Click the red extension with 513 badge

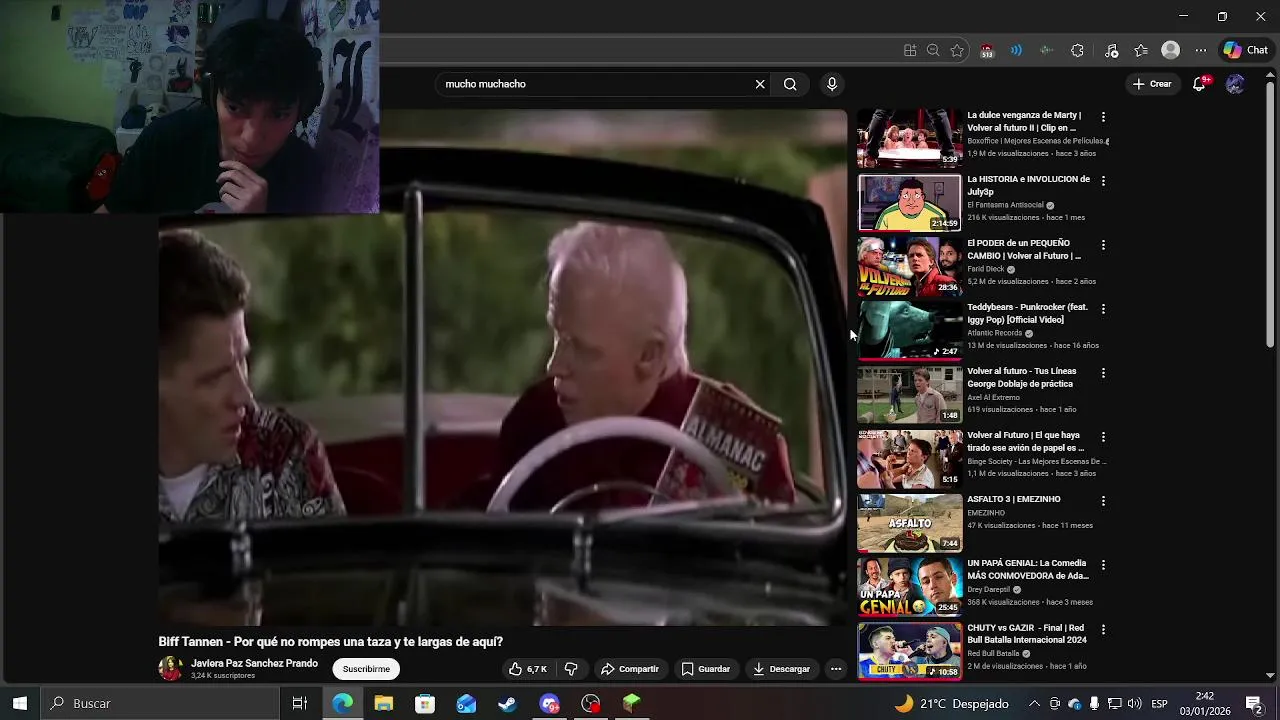(x=987, y=51)
